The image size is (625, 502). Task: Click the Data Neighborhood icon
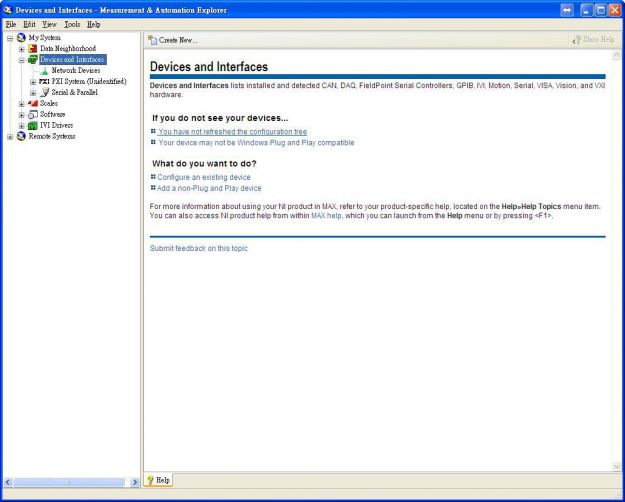(33, 49)
